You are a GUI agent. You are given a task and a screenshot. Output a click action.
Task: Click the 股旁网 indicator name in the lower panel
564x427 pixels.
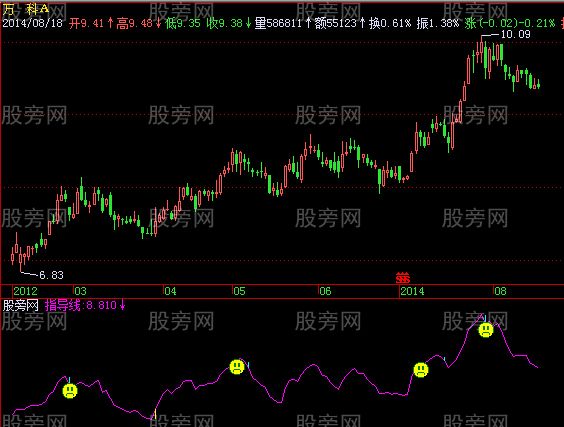click(21, 305)
